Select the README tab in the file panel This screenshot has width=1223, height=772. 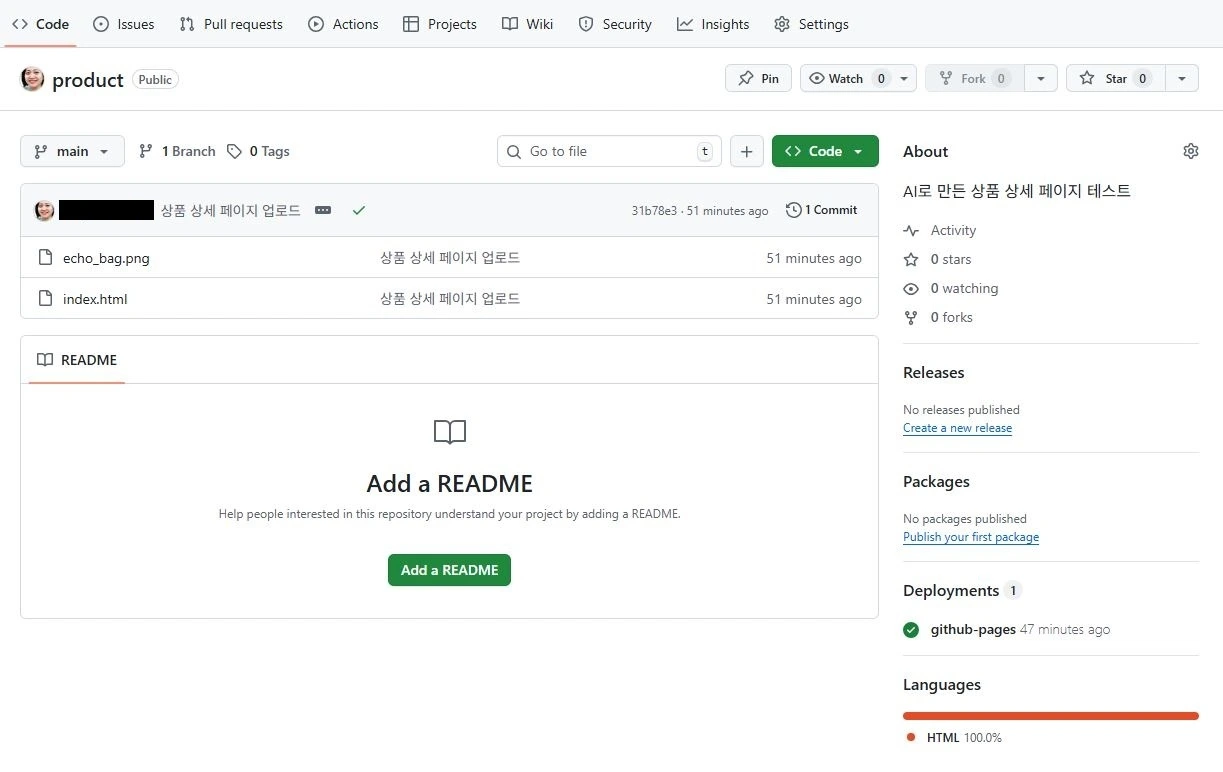77,360
